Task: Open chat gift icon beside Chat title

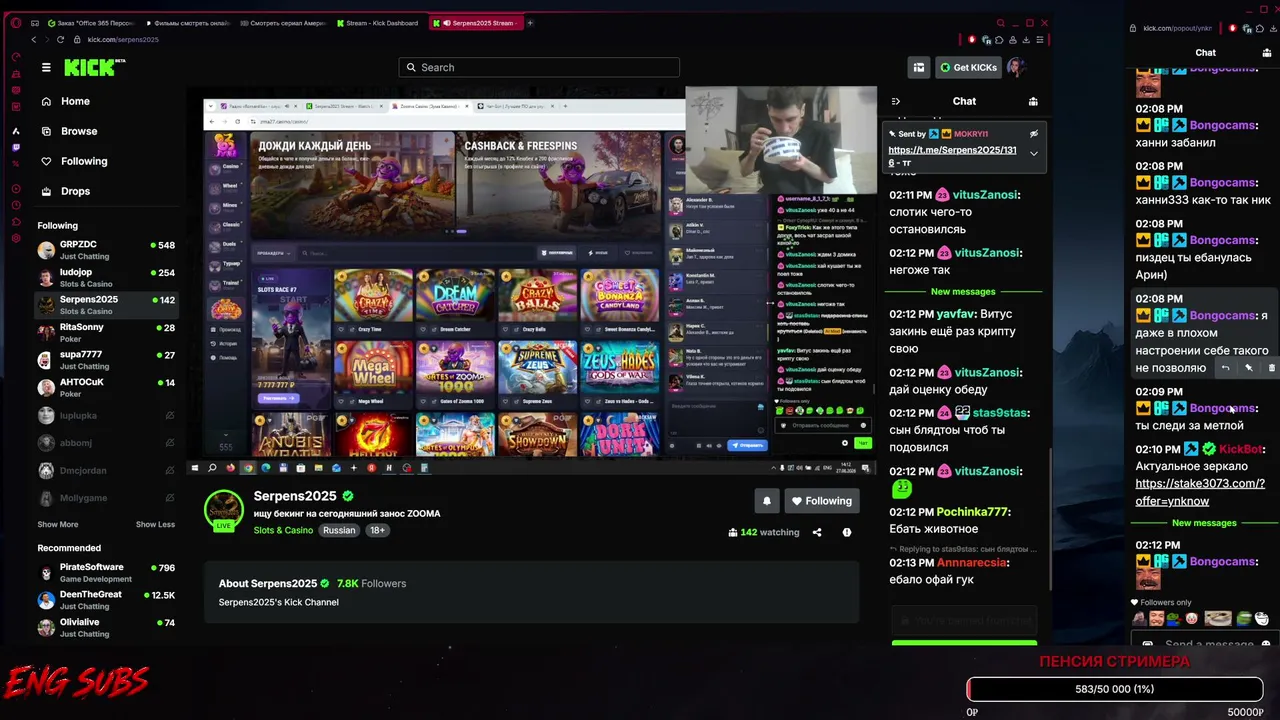Action: pos(1033,101)
